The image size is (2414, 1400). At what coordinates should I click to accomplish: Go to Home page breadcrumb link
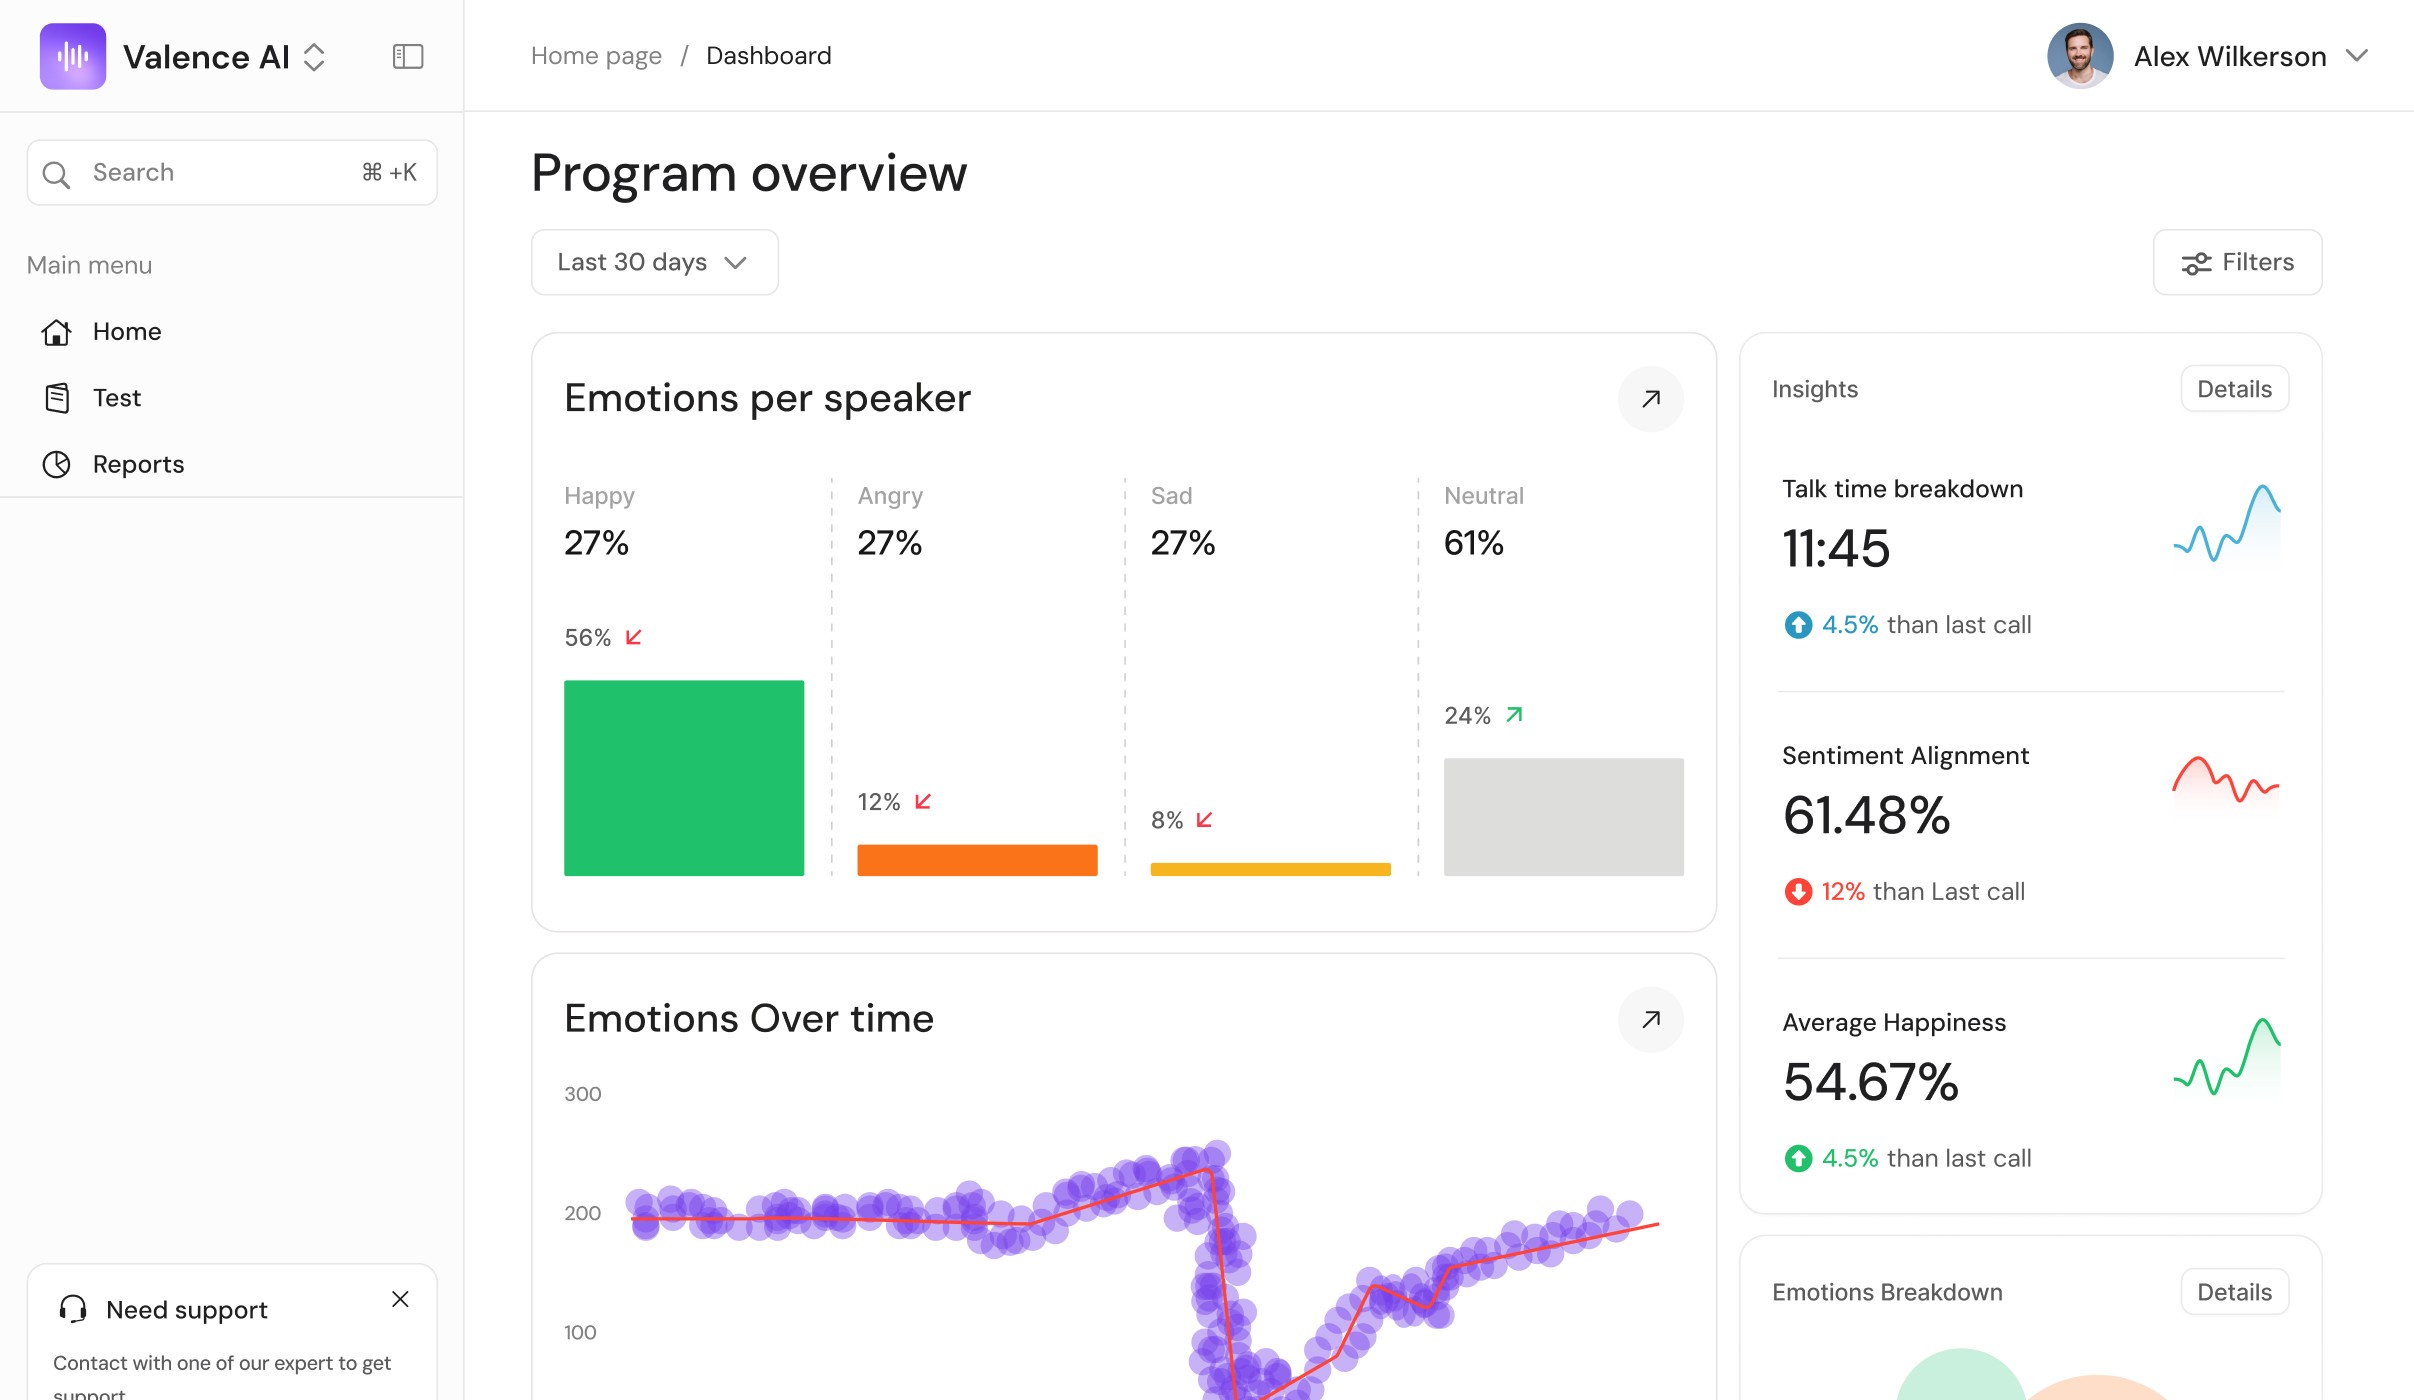596,56
